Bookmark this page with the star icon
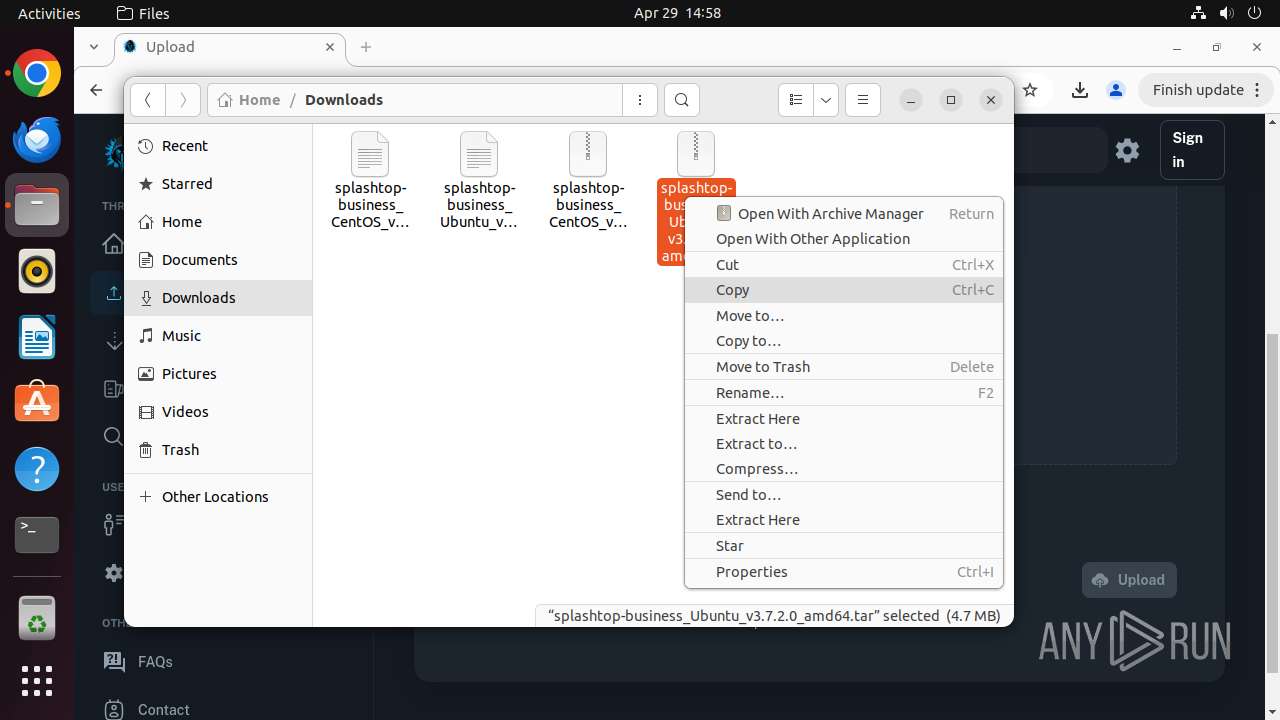This screenshot has width=1280, height=720. point(1030,90)
